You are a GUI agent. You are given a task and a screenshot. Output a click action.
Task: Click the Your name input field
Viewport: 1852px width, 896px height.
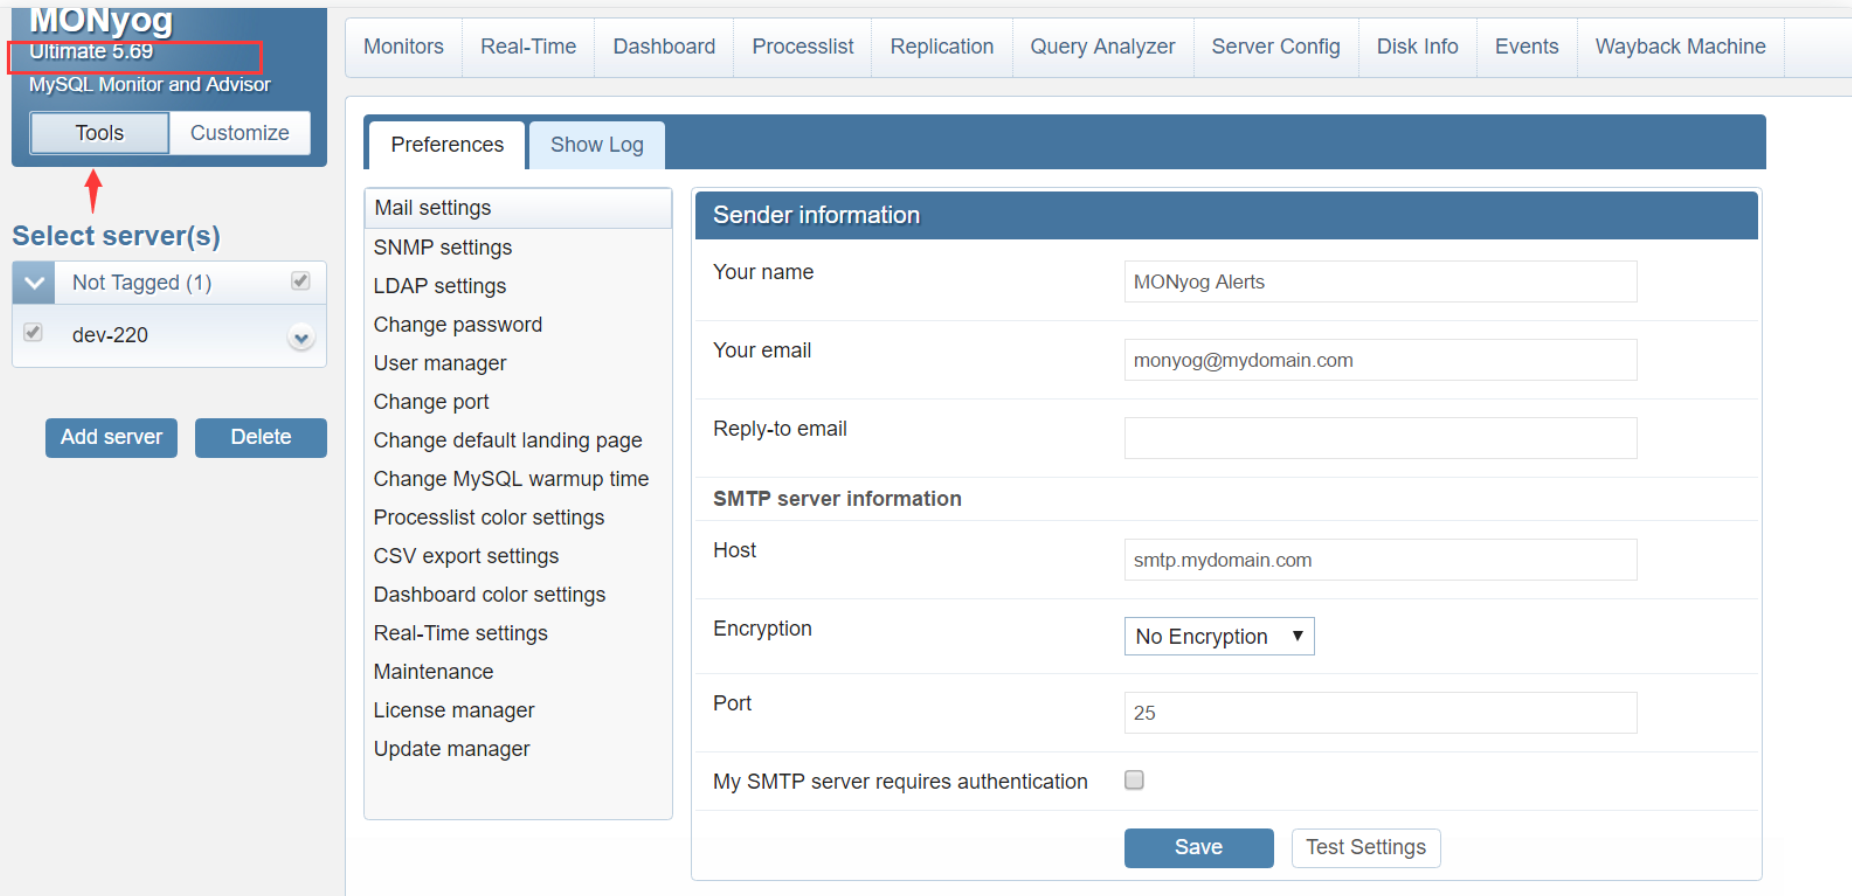(1380, 282)
